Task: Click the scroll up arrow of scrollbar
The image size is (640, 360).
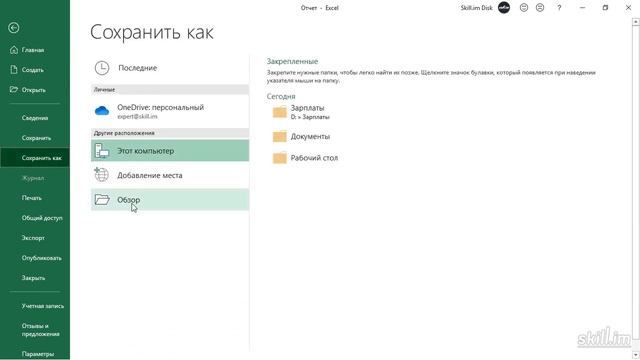Action: [x=636, y=21]
